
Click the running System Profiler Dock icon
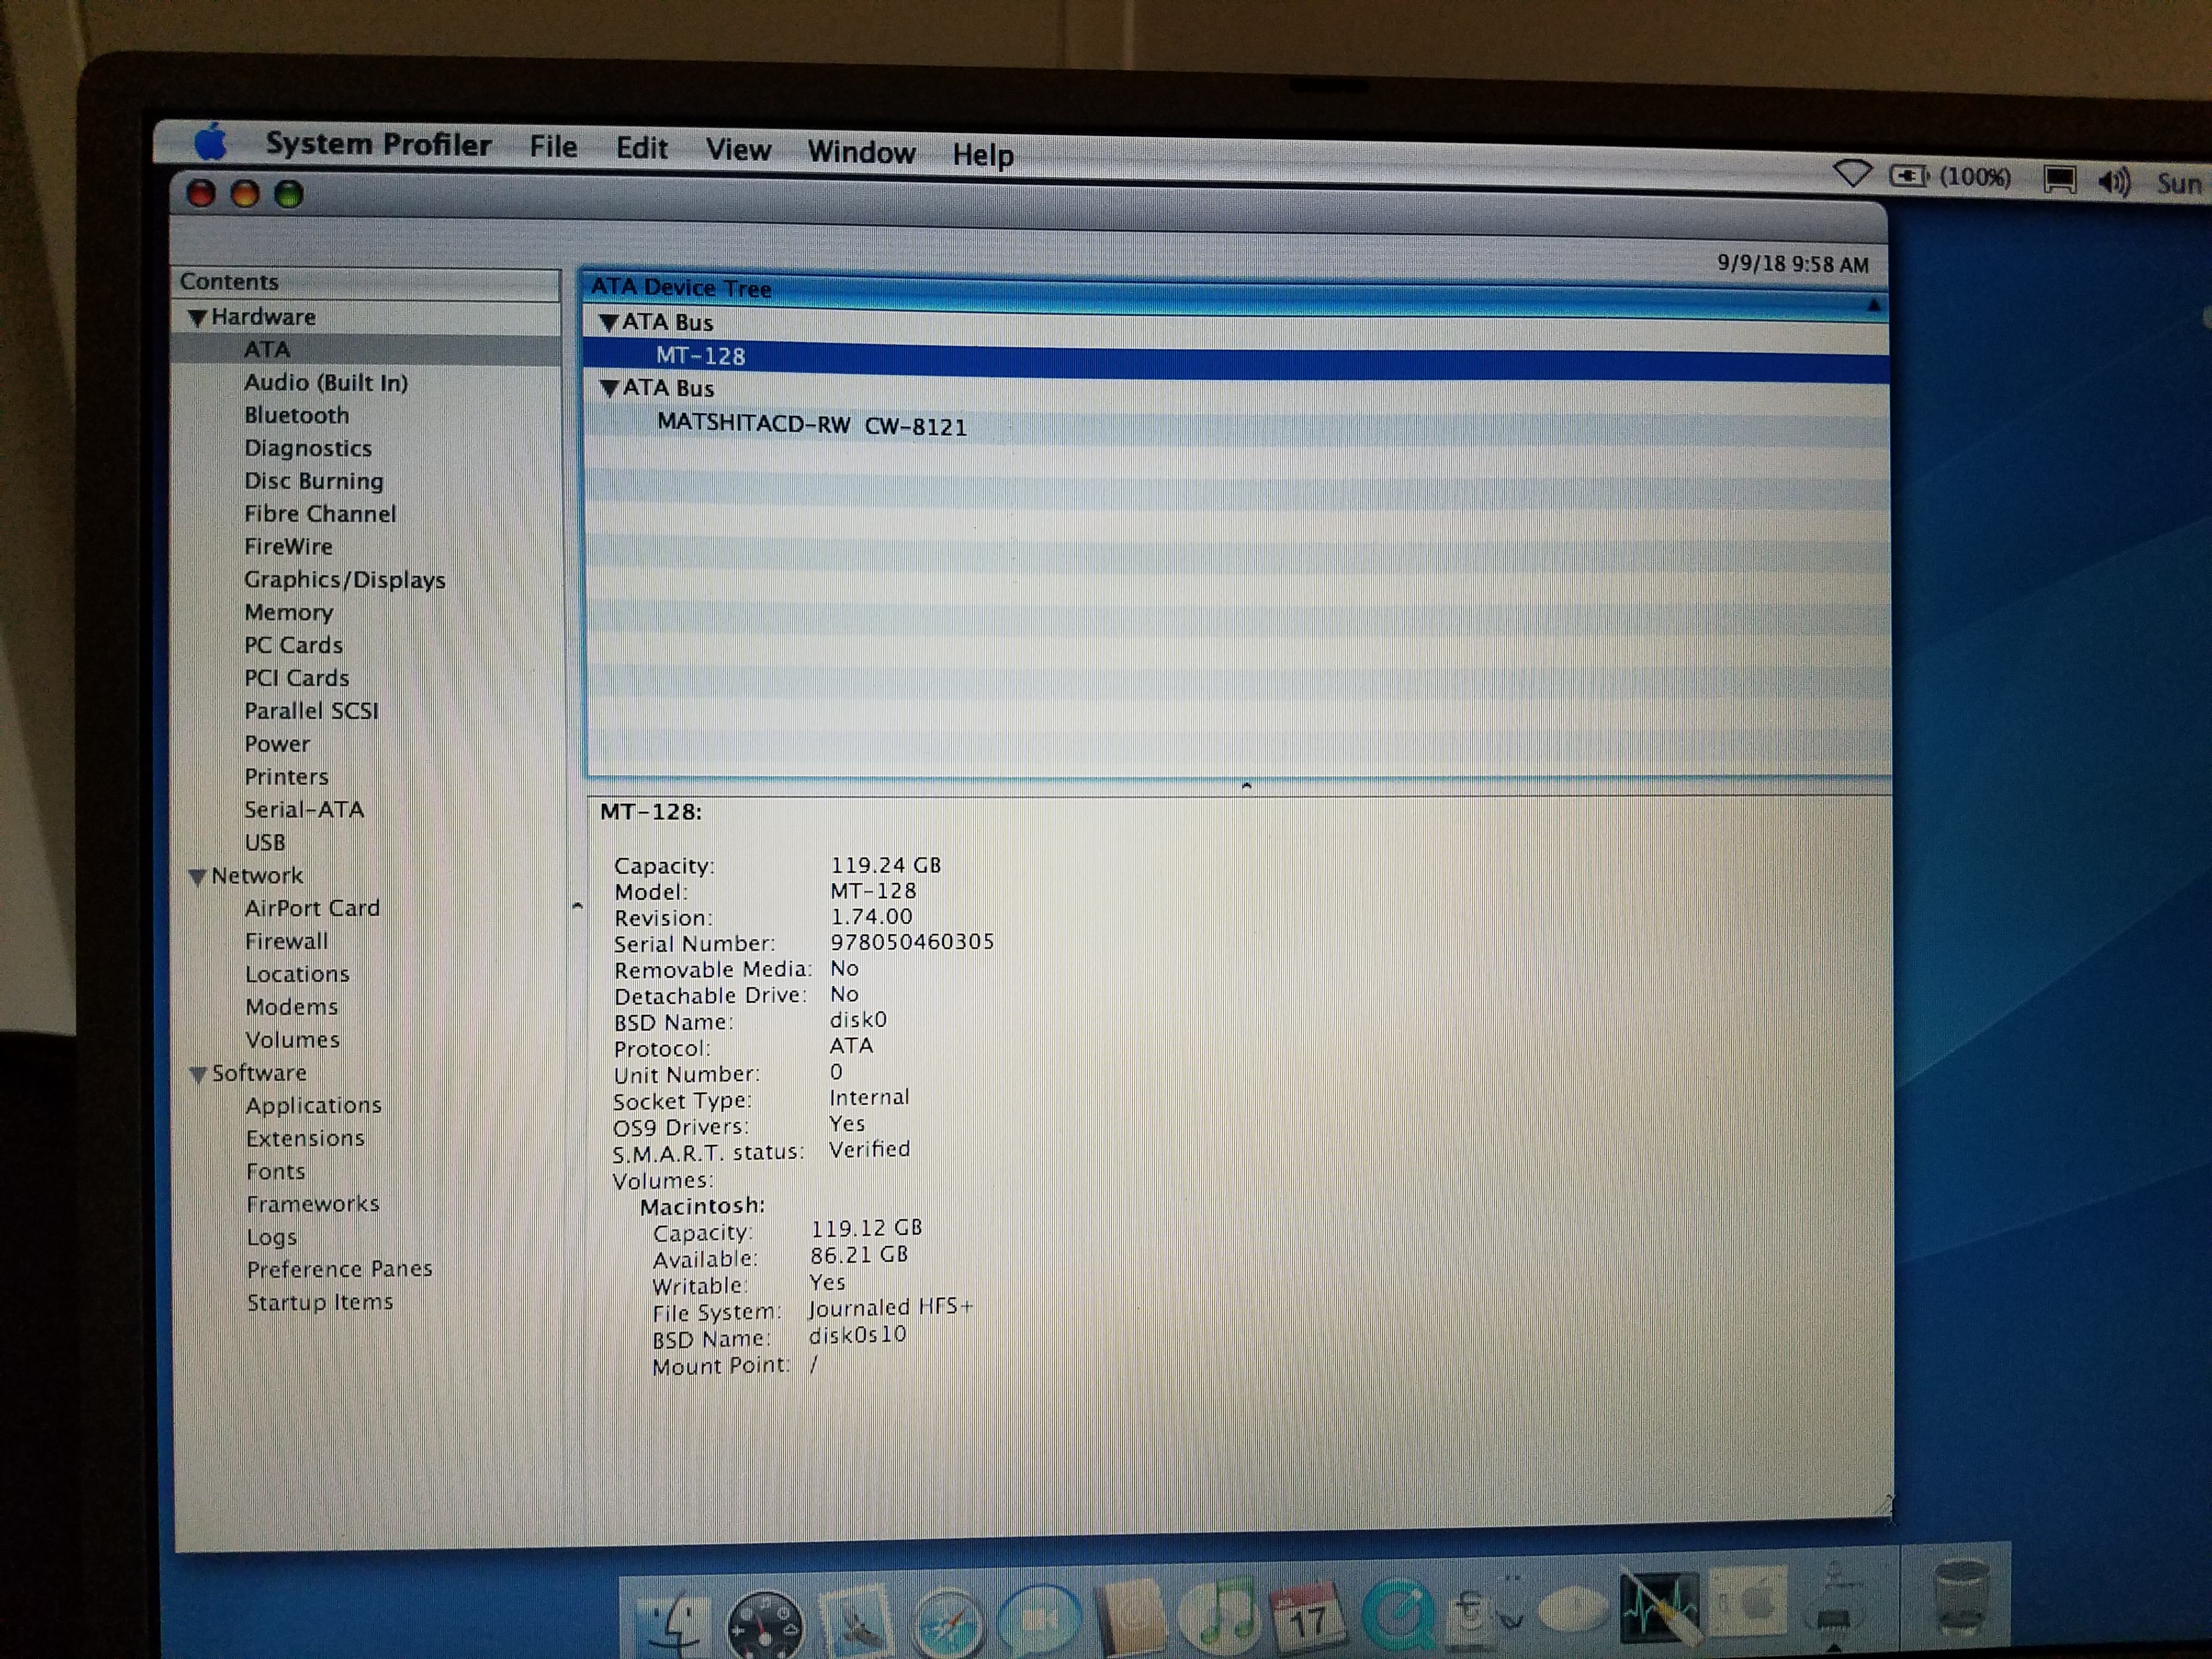[x=1835, y=1603]
